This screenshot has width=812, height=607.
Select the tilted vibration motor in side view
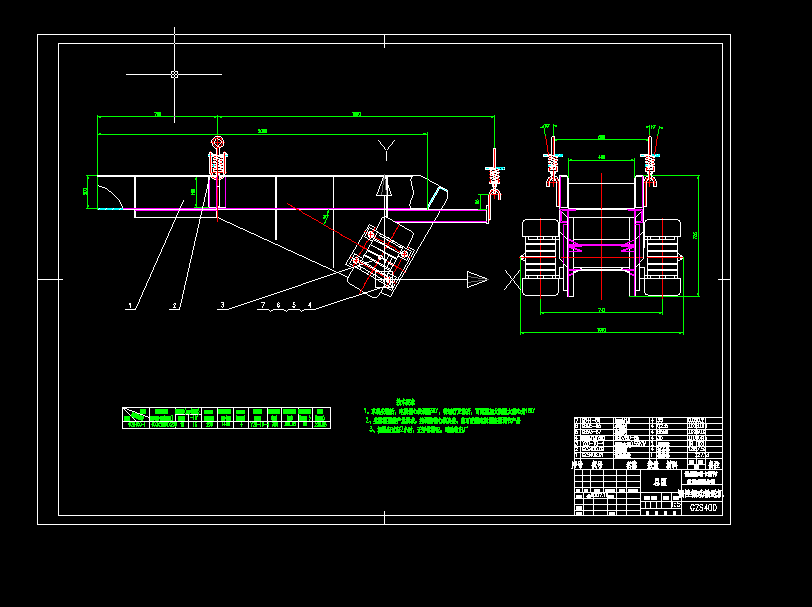pyautogui.click(x=380, y=257)
